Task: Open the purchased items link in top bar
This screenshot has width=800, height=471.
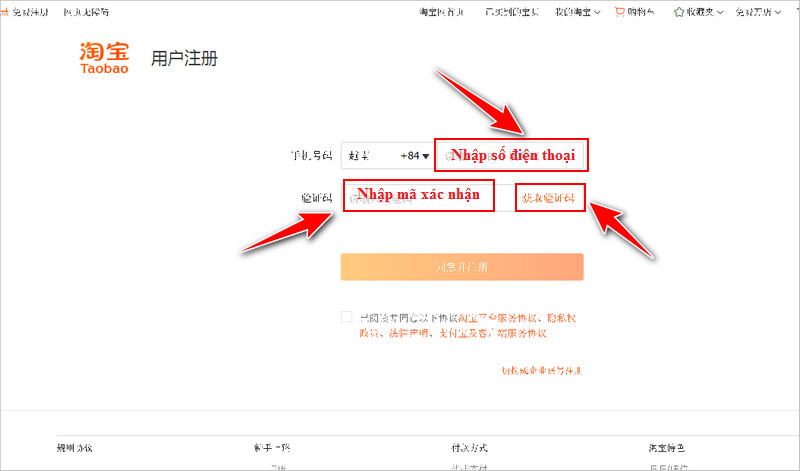Action: [511, 12]
